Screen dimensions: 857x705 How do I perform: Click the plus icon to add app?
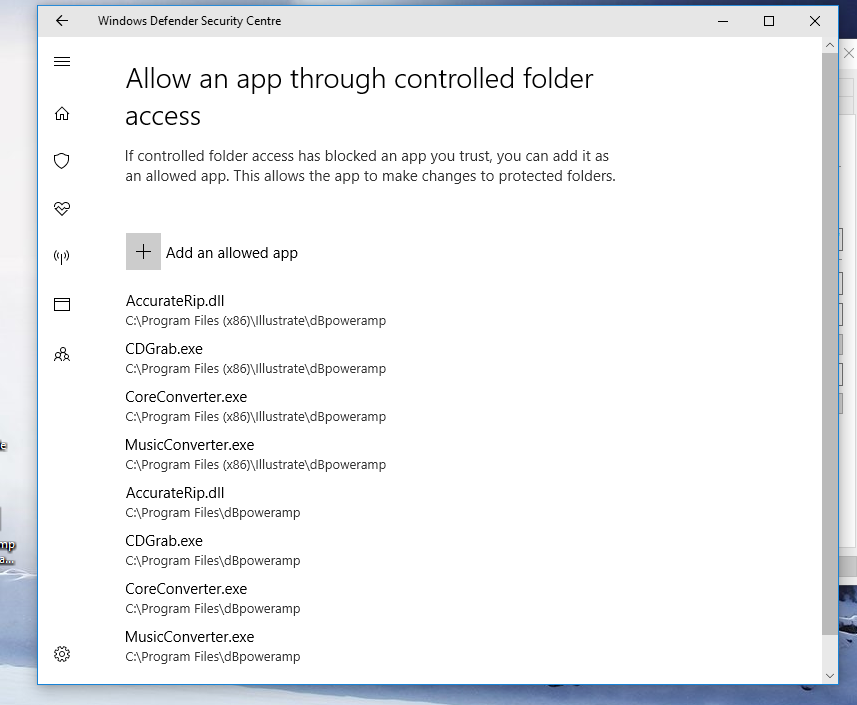tap(143, 252)
